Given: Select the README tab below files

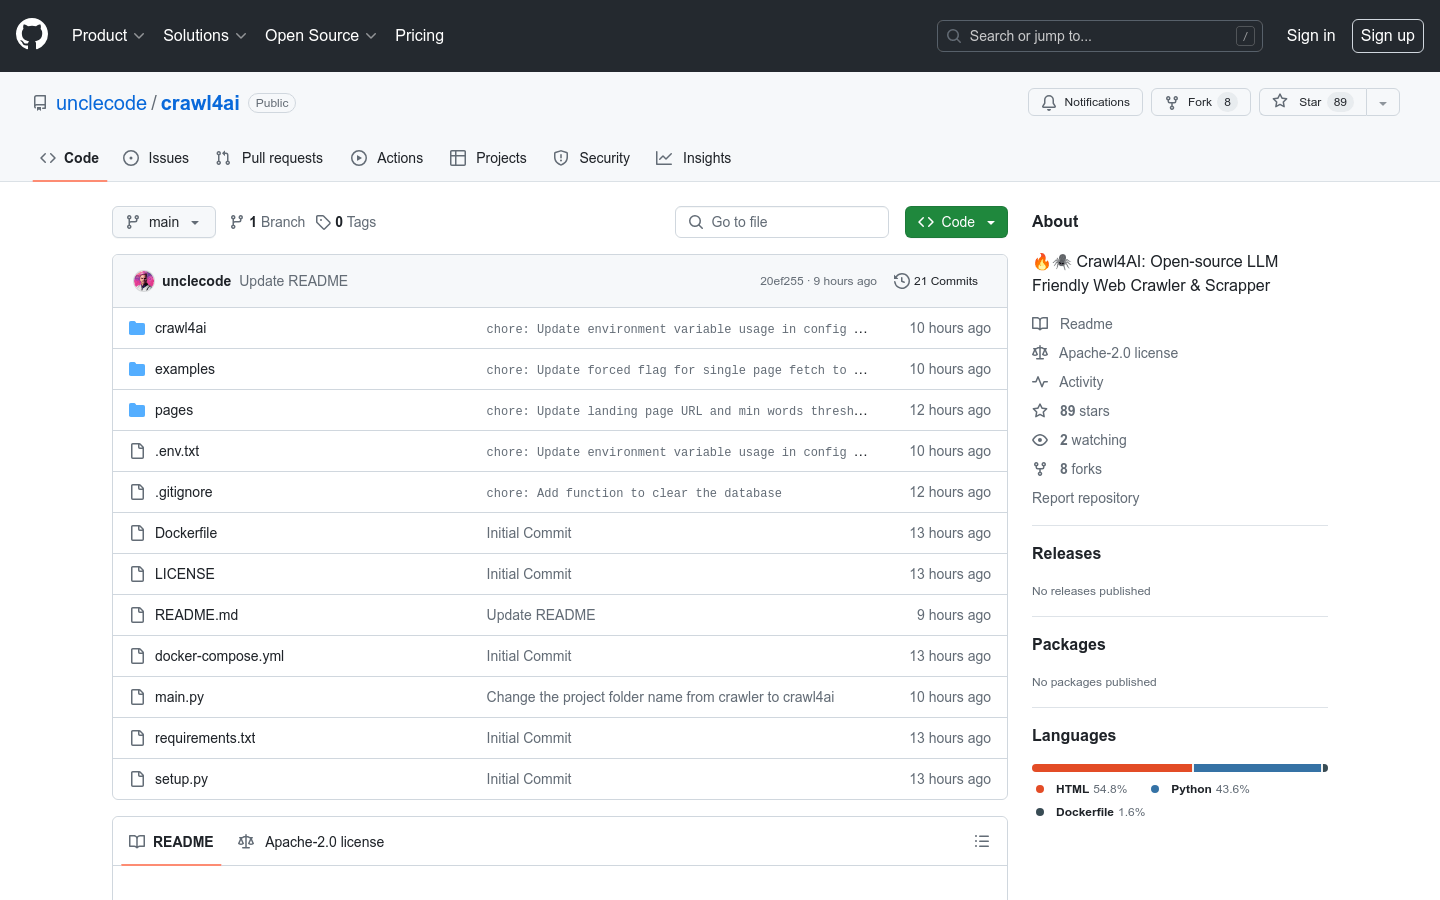Looking at the screenshot, I should [x=171, y=842].
